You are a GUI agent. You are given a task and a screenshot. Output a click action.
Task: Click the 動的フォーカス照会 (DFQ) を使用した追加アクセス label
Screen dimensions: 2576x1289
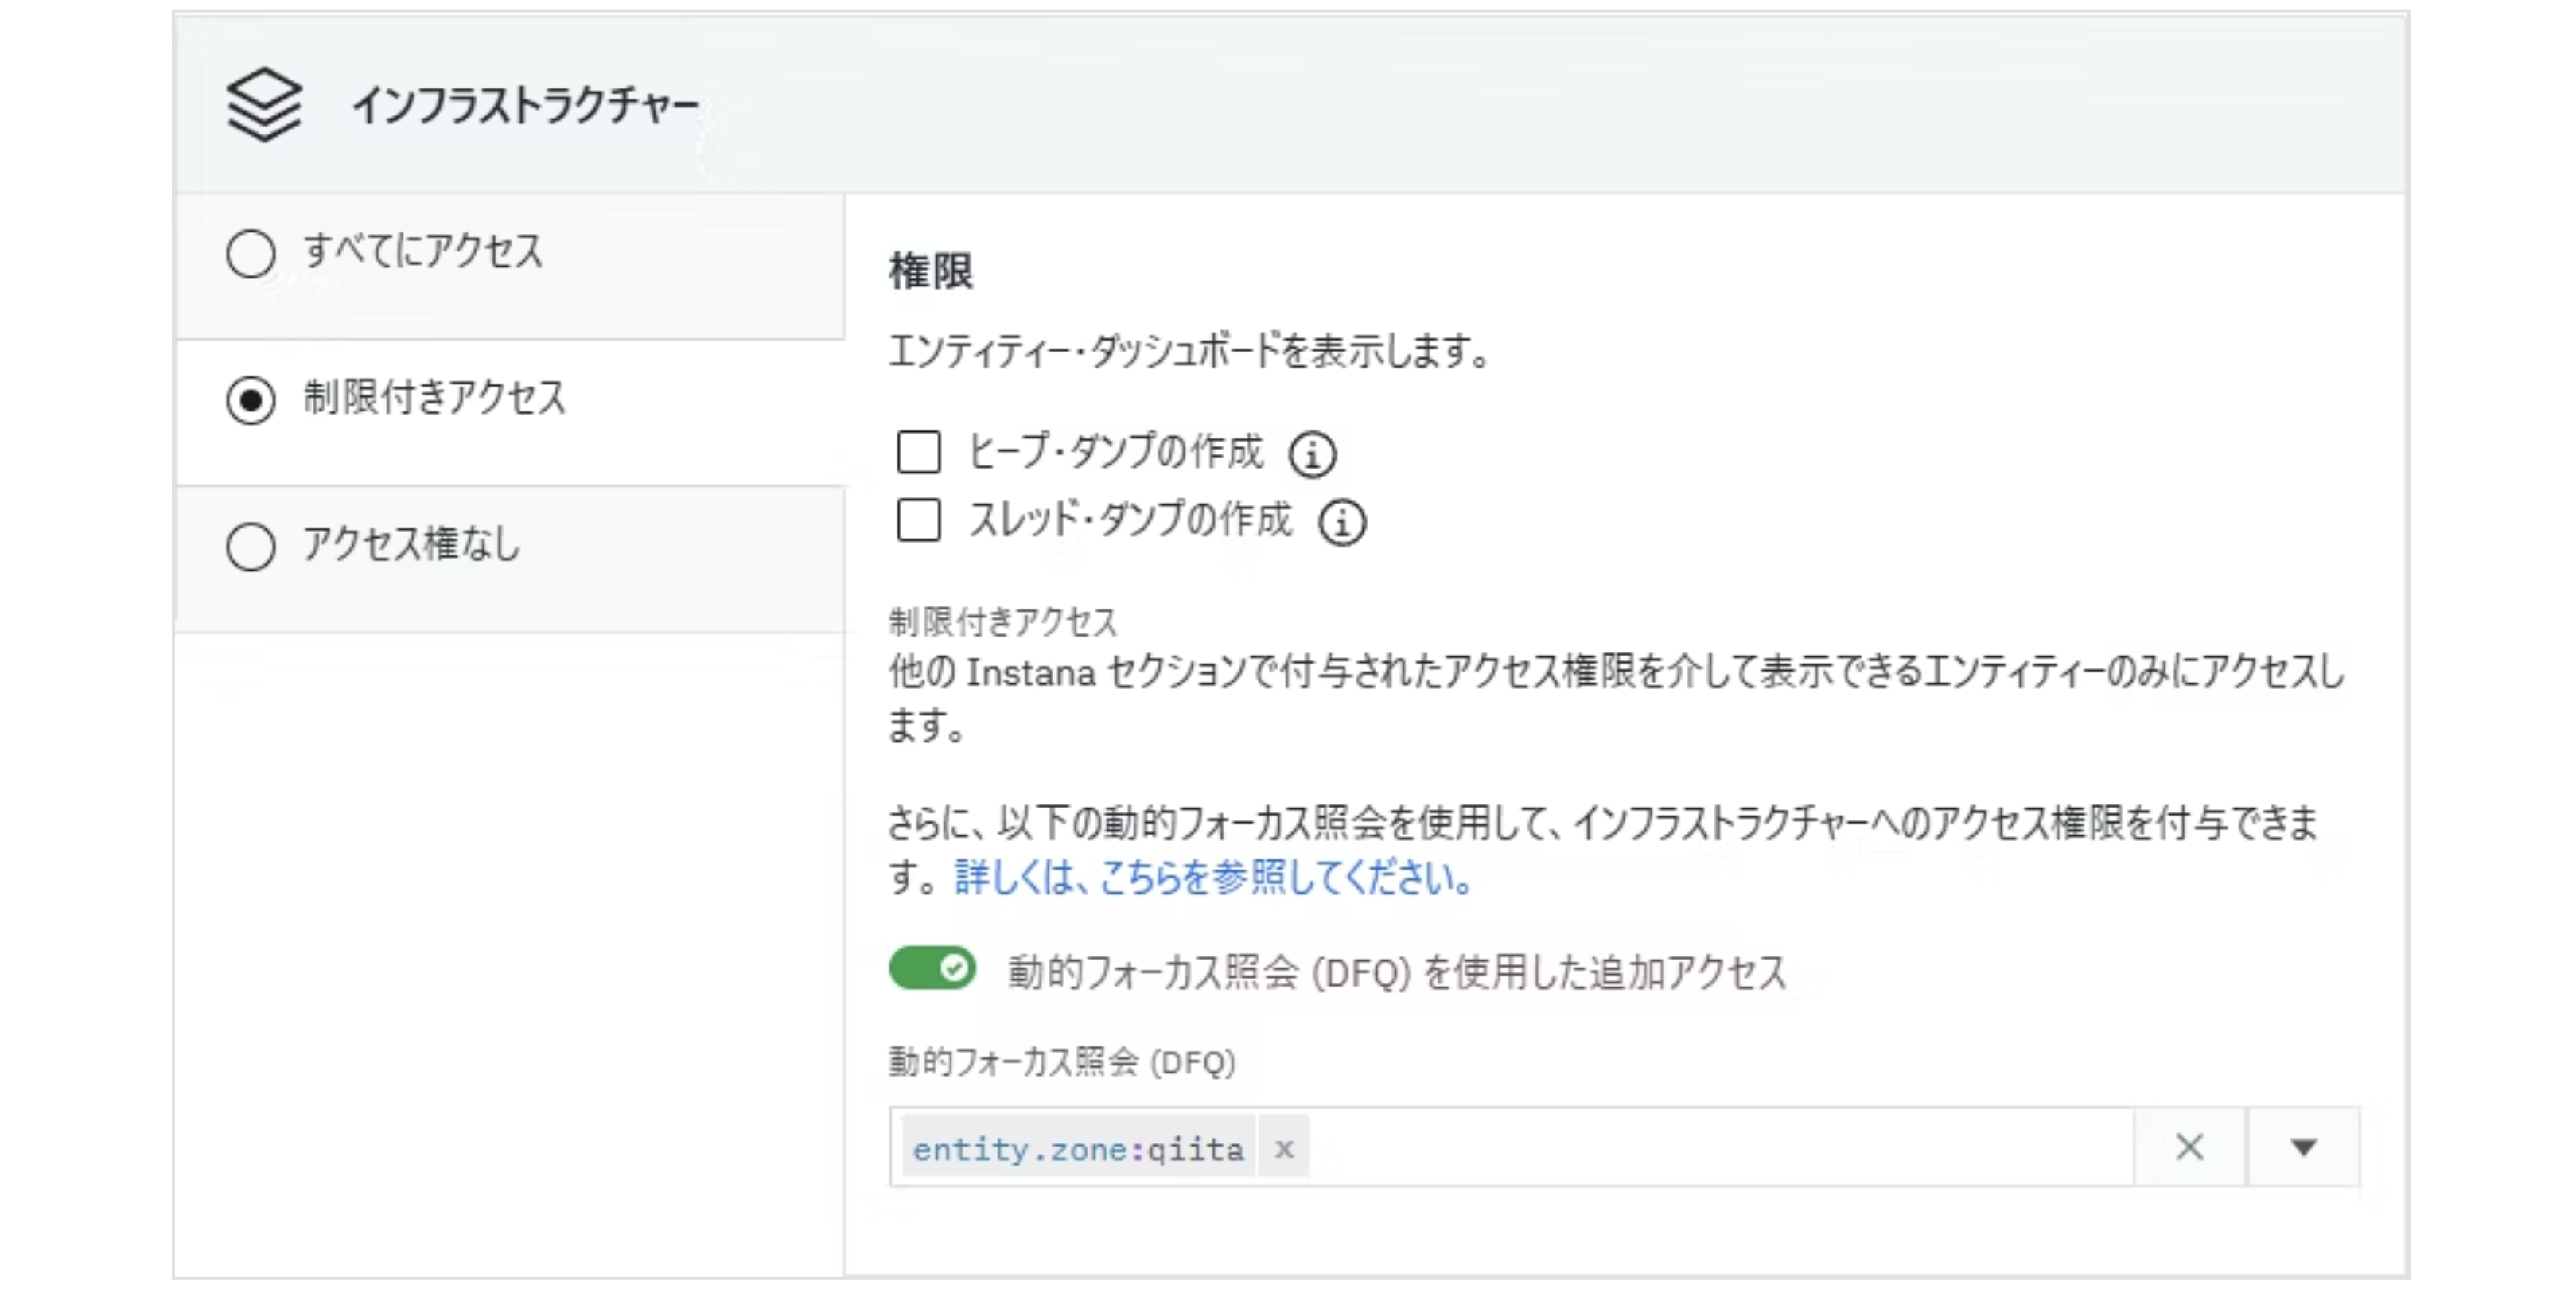coord(1396,972)
